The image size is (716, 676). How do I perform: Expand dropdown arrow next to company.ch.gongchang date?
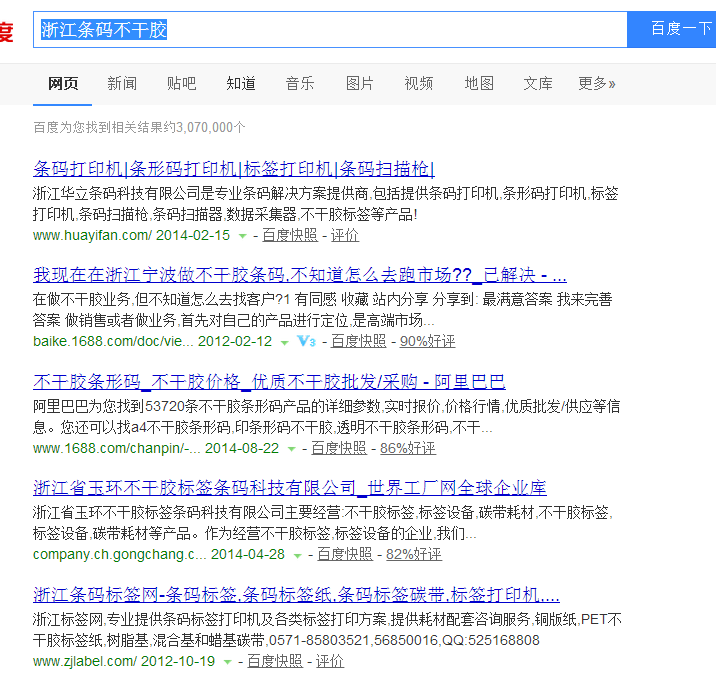point(297,556)
